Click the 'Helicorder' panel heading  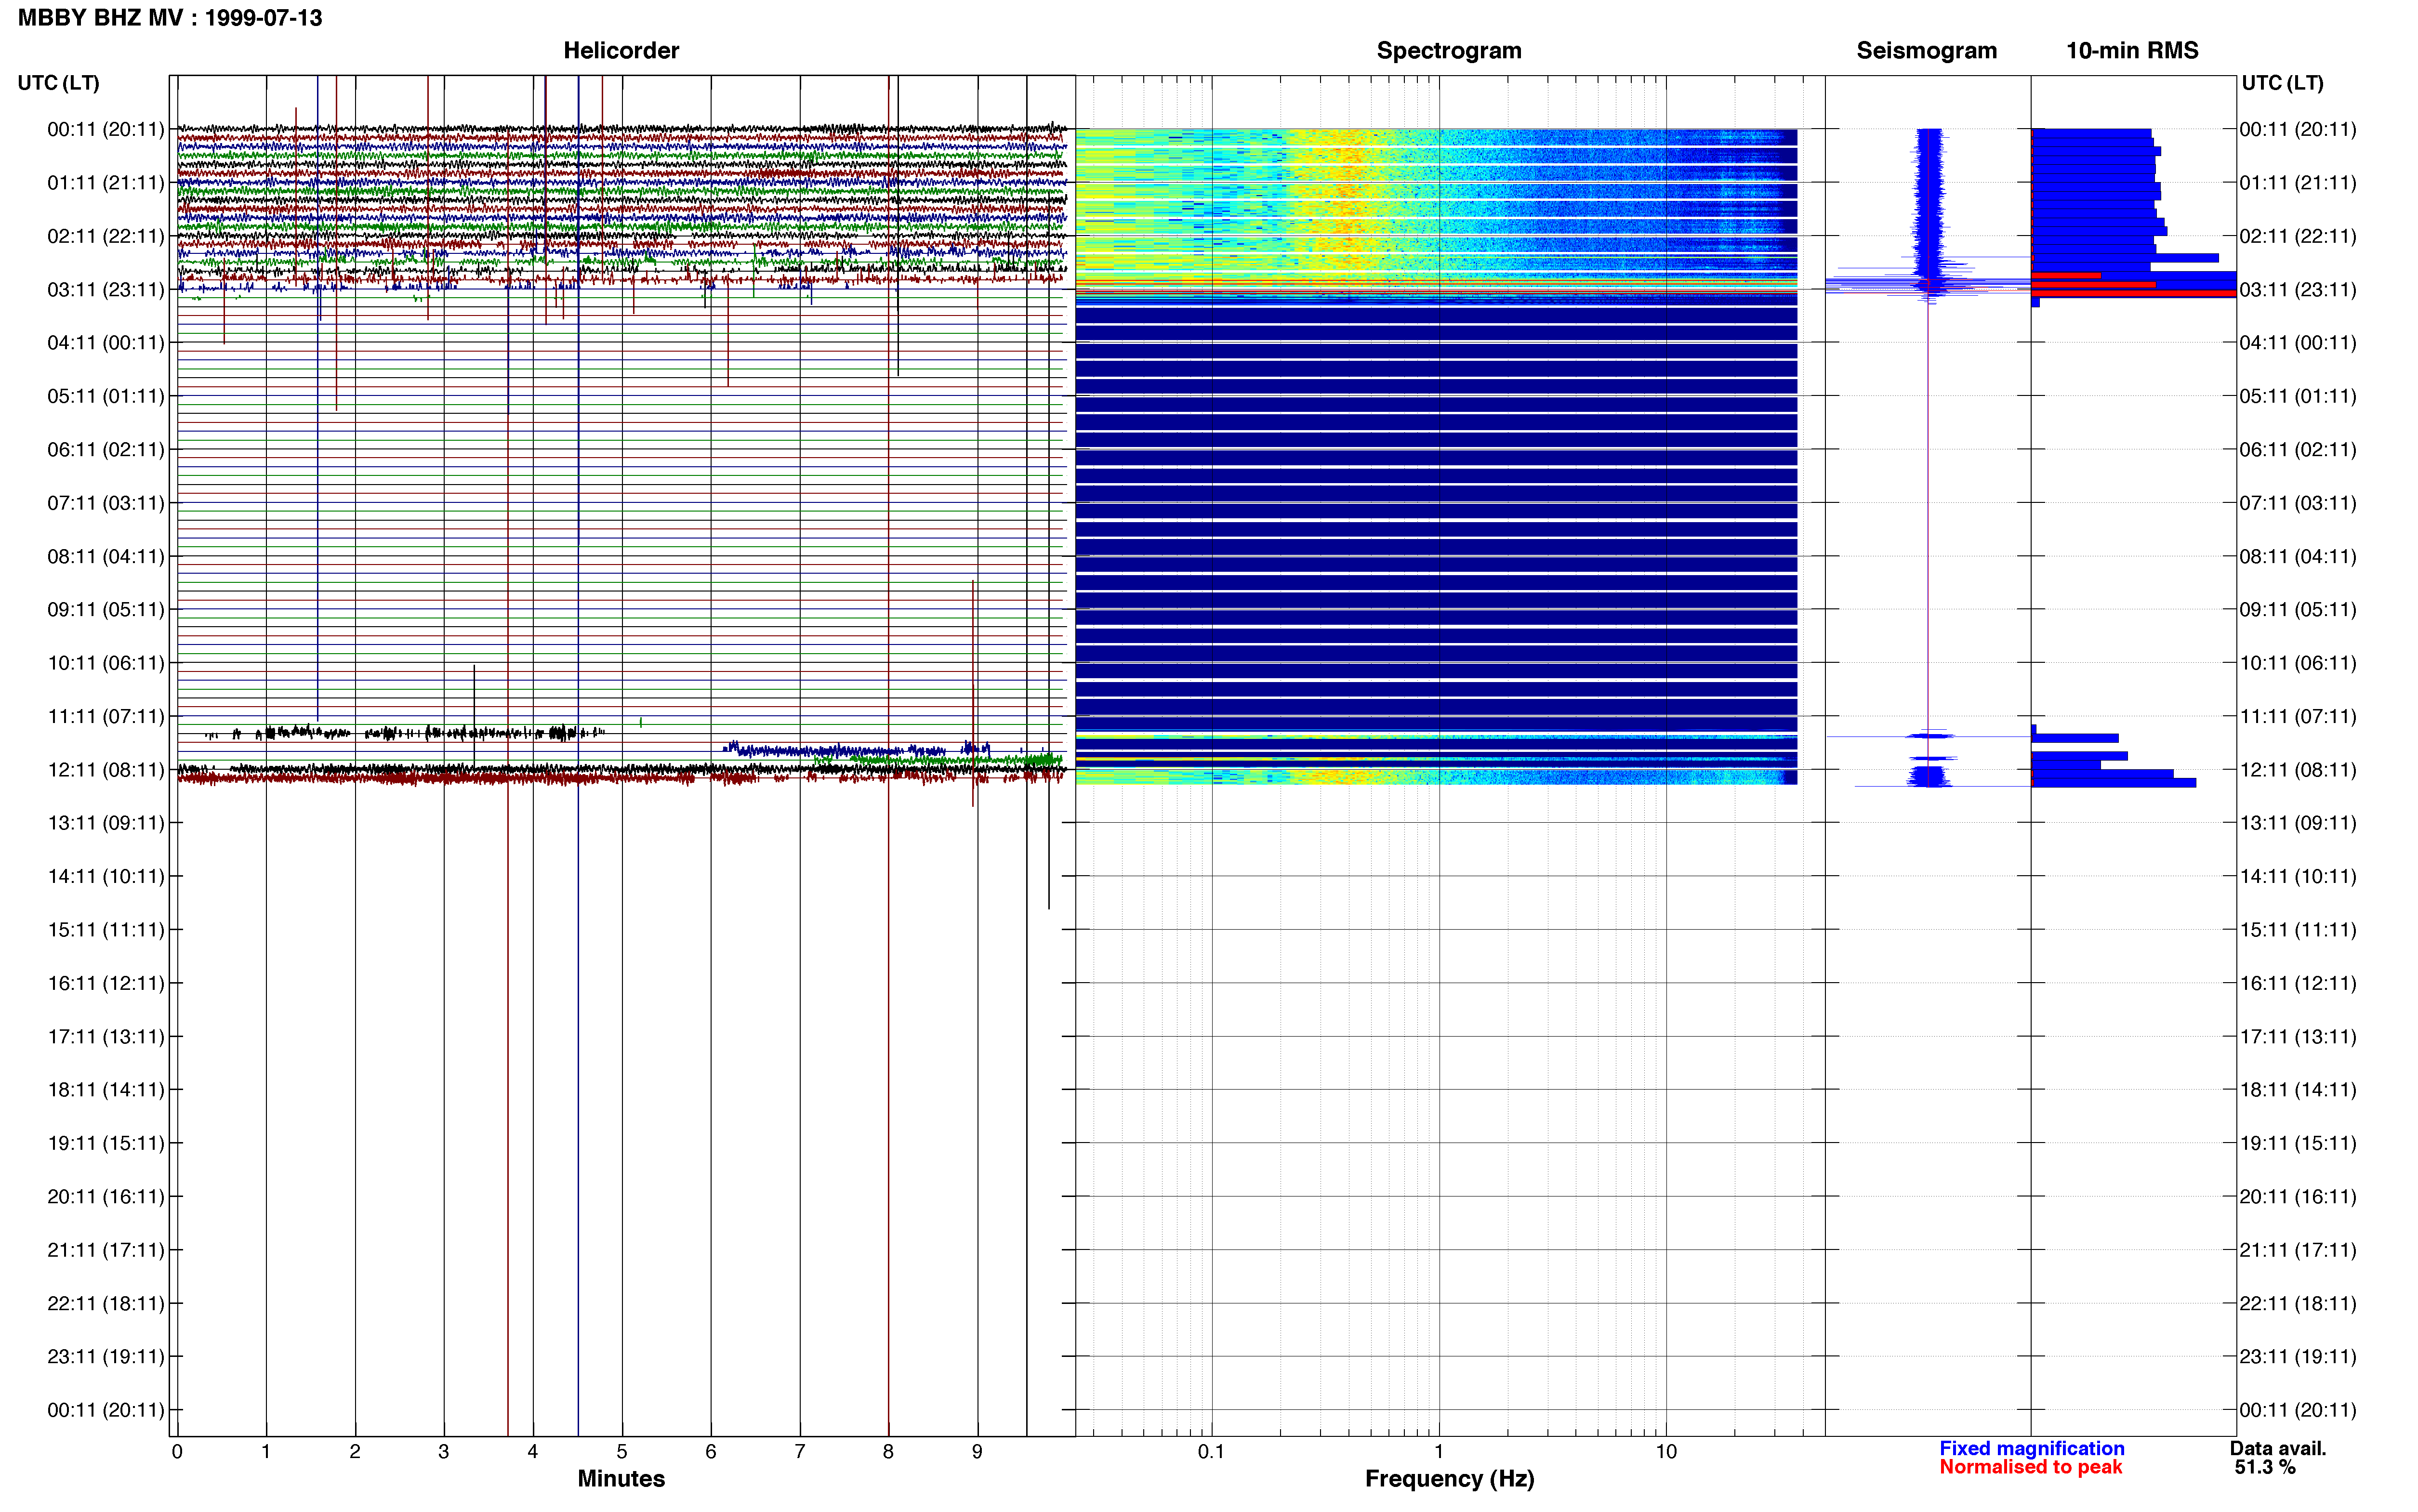click(621, 51)
